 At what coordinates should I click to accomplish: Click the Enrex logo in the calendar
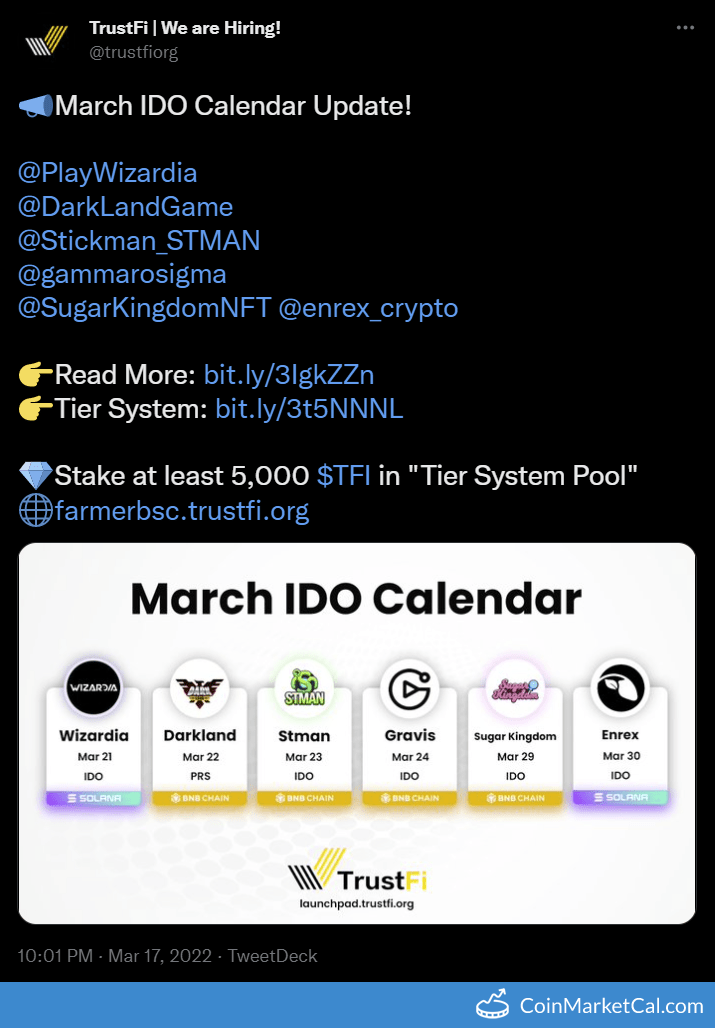(x=620, y=688)
